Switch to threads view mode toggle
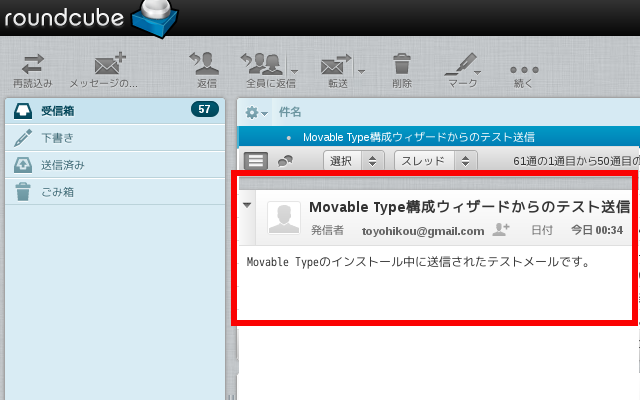 coord(285,160)
